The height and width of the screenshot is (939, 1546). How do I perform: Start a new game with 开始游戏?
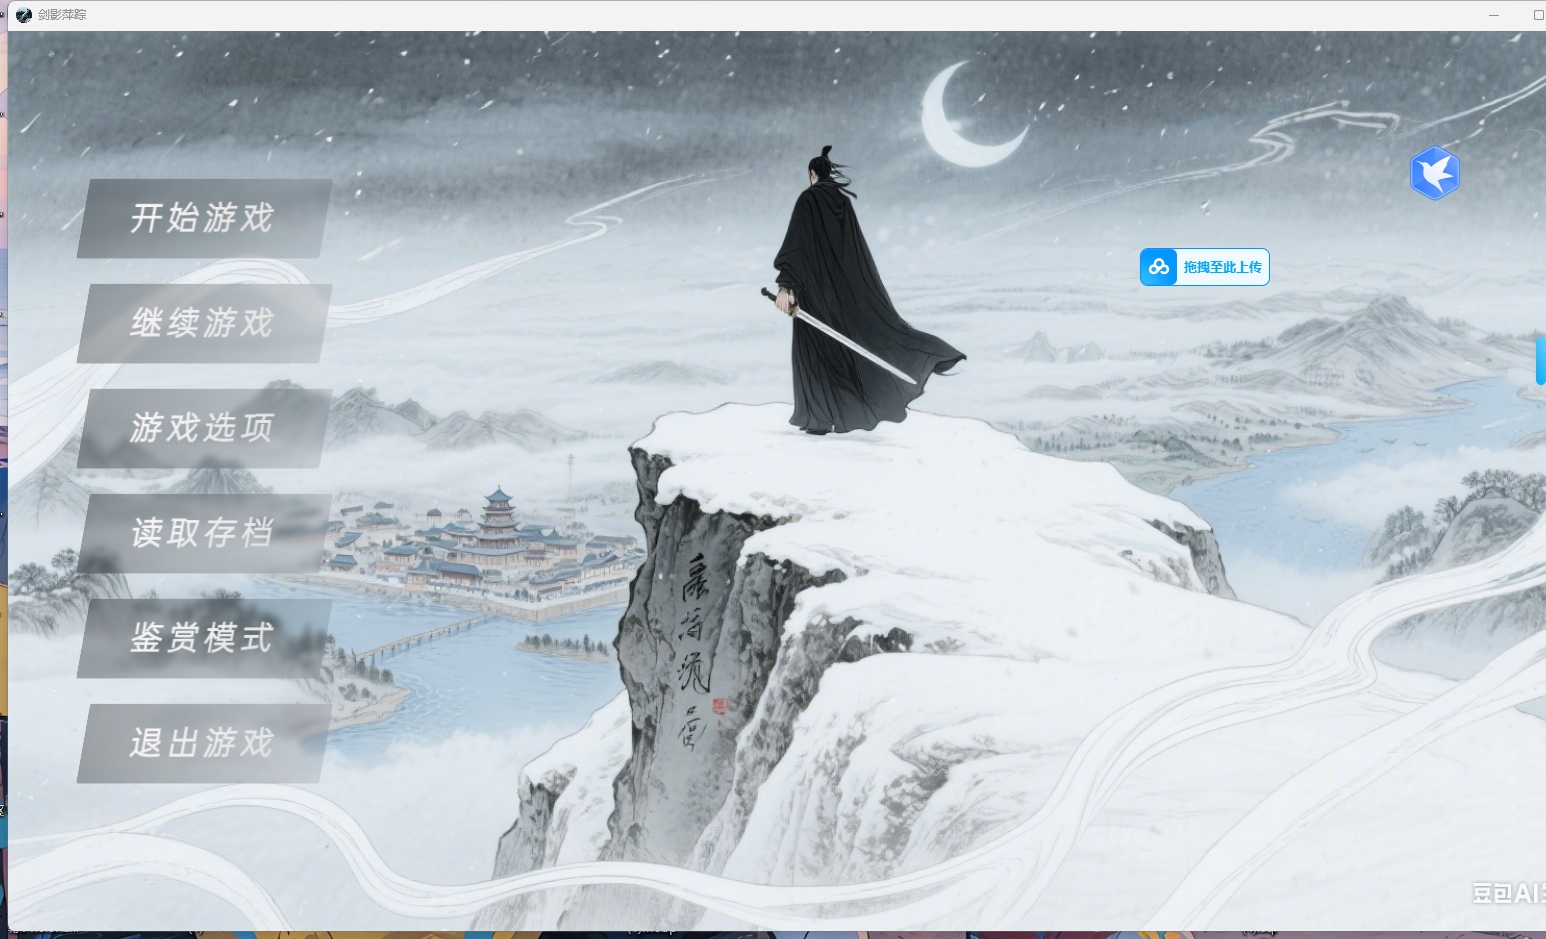click(x=204, y=218)
